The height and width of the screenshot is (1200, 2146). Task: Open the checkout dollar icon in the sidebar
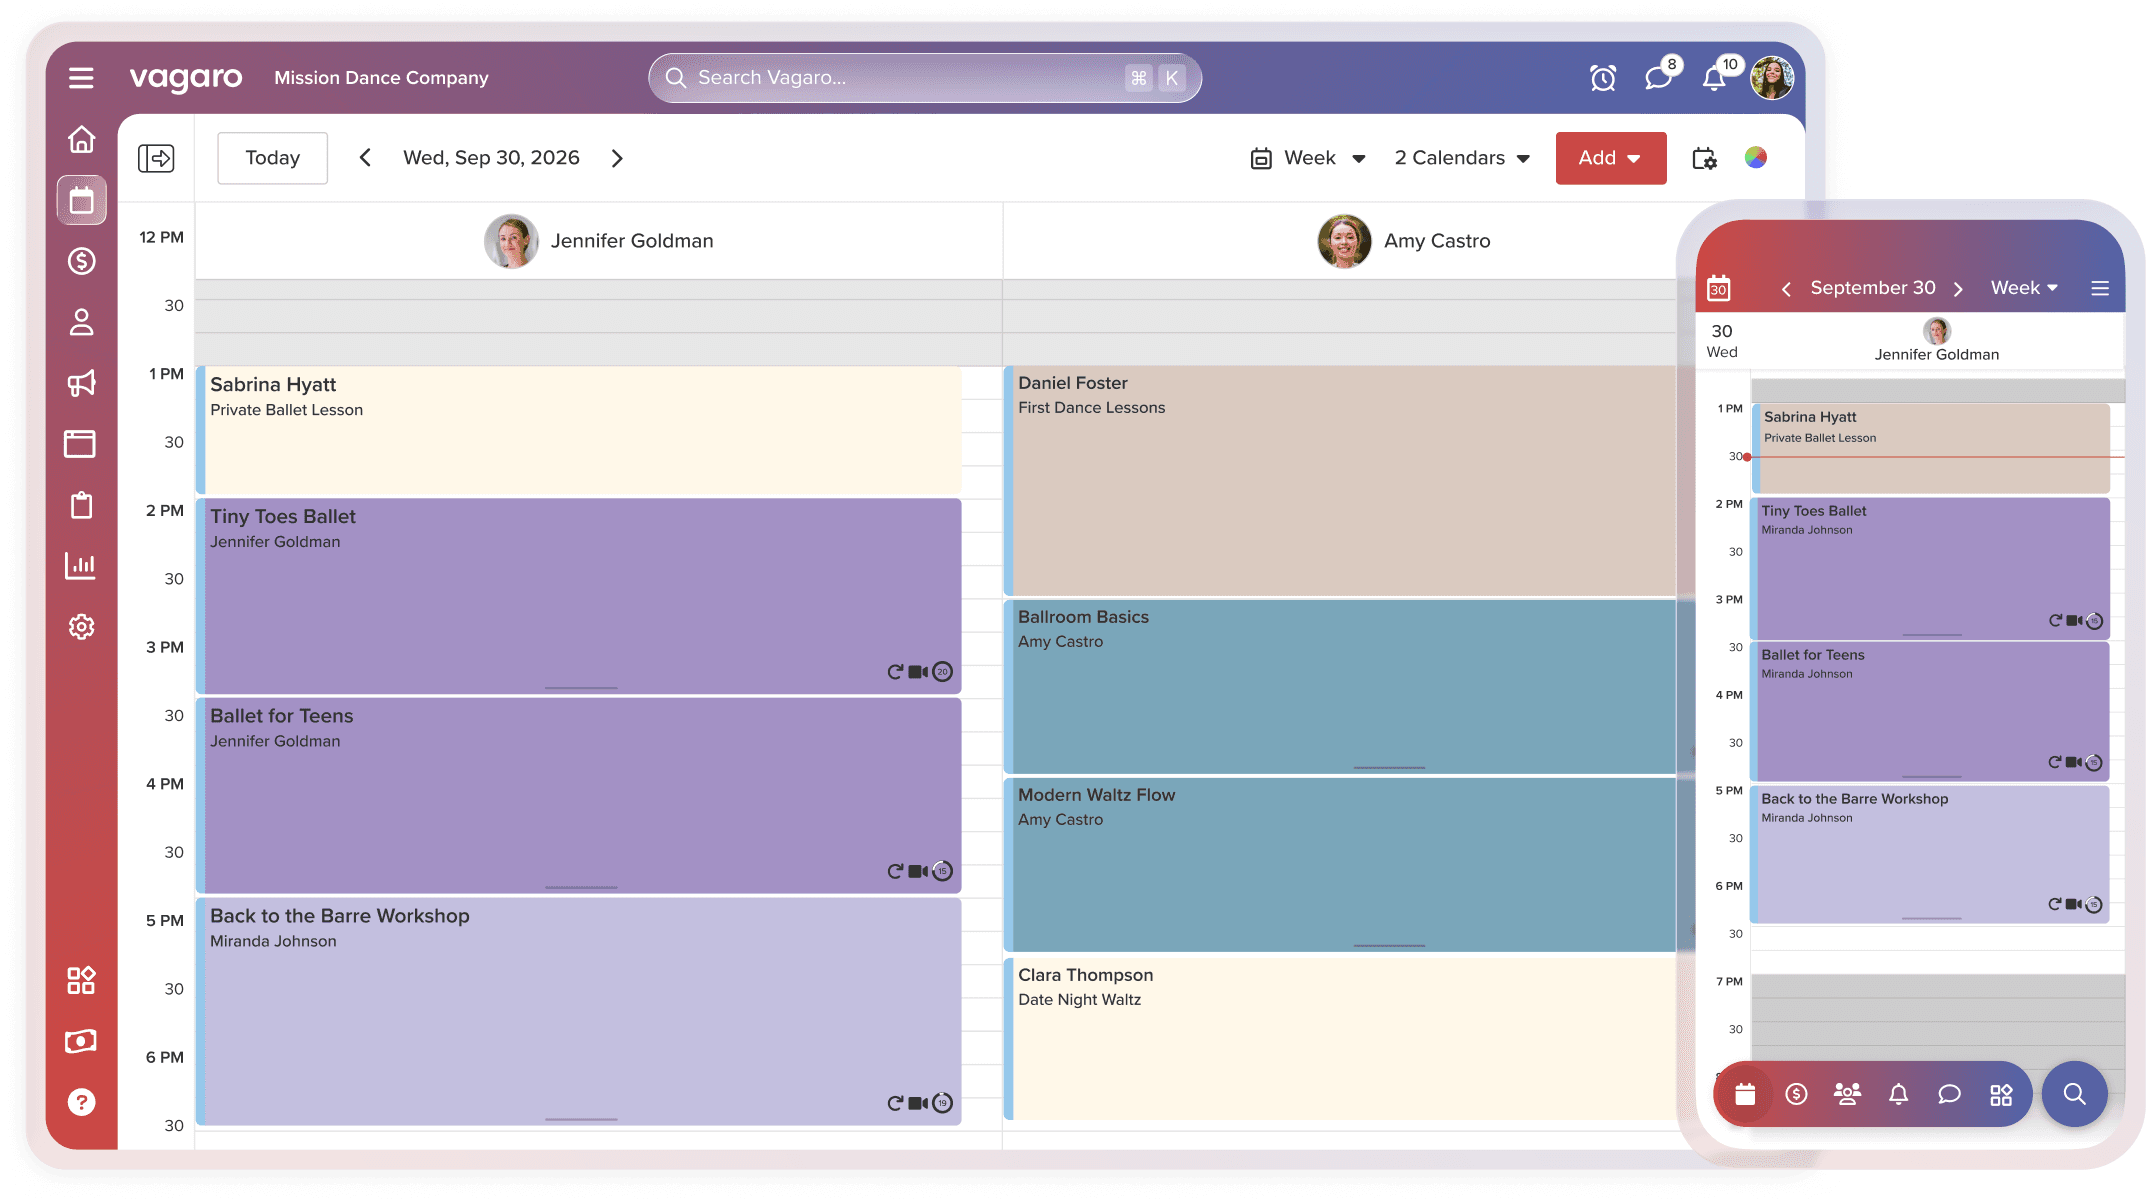81,261
